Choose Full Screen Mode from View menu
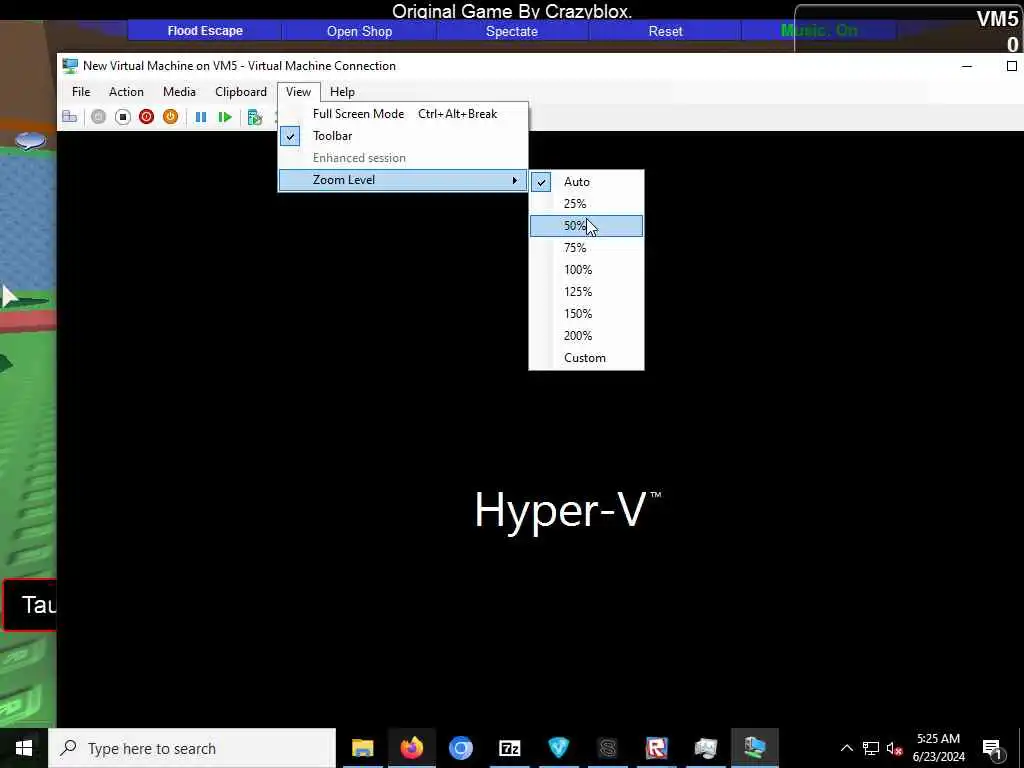 (403, 114)
